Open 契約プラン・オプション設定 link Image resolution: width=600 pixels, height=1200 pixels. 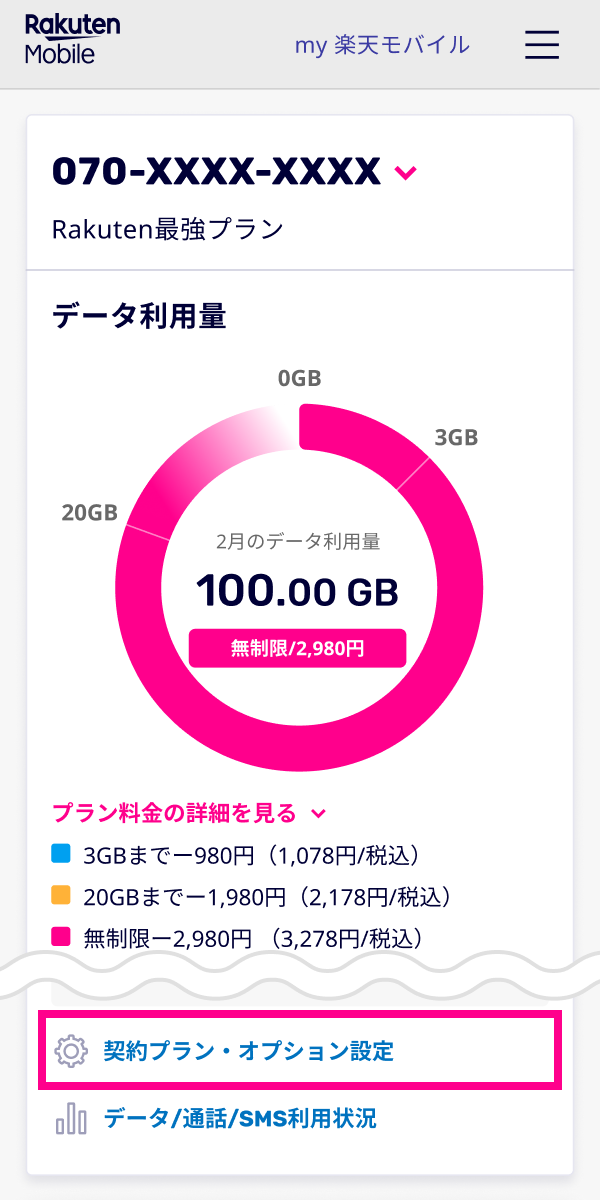tap(249, 1051)
